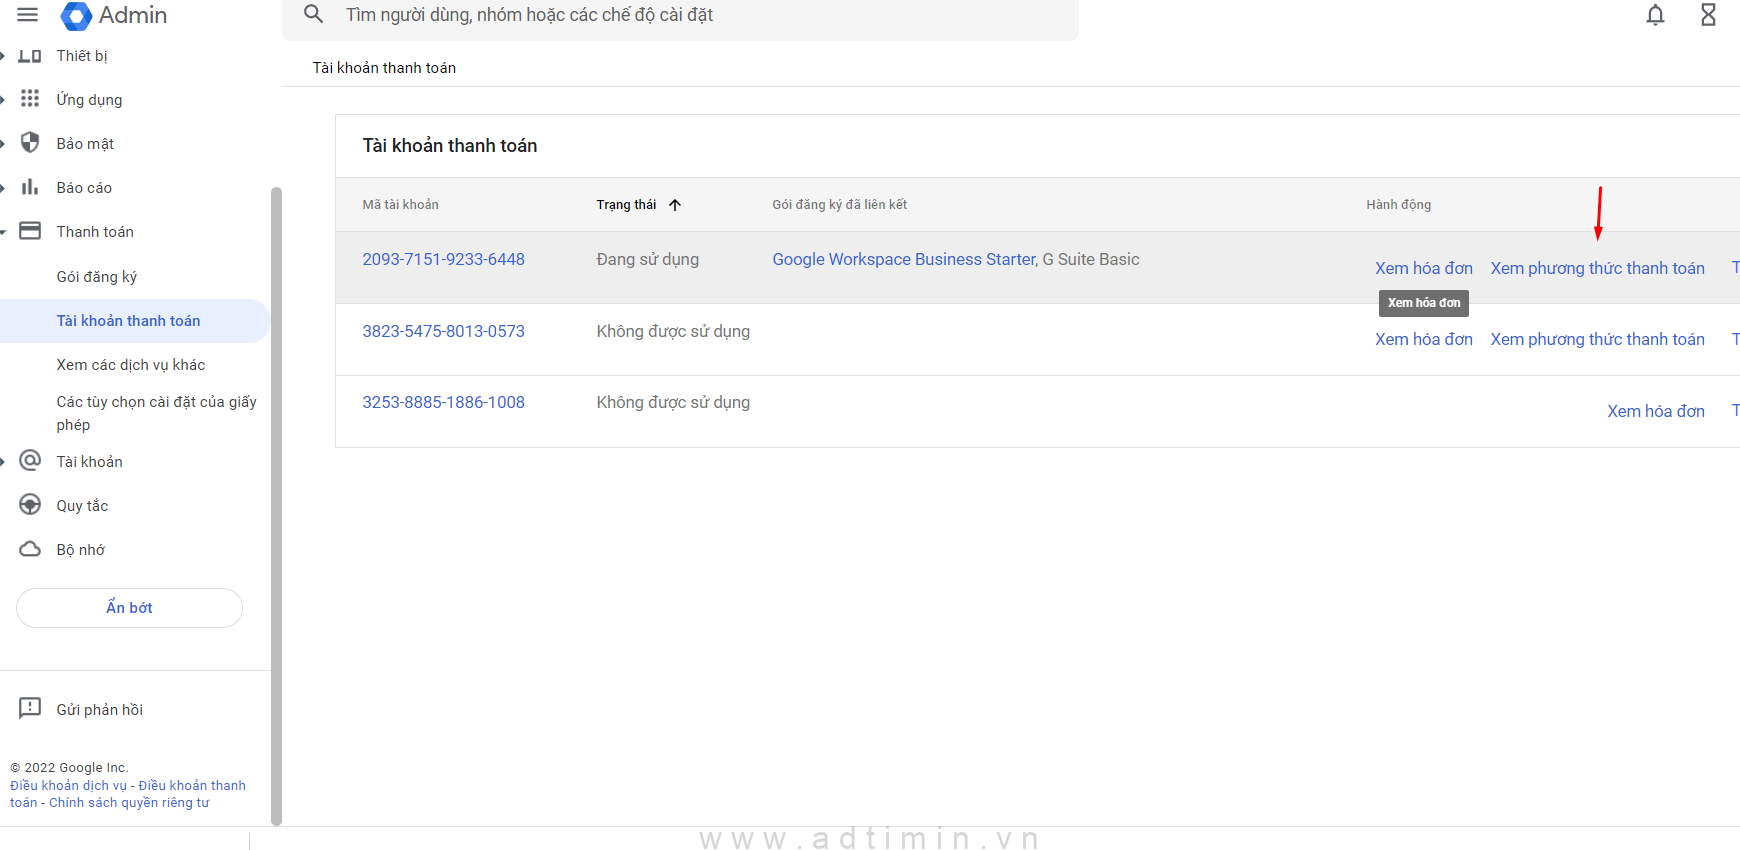Open the hourglass tasks icon
Viewport: 1740px width, 850px height.
1709,15
